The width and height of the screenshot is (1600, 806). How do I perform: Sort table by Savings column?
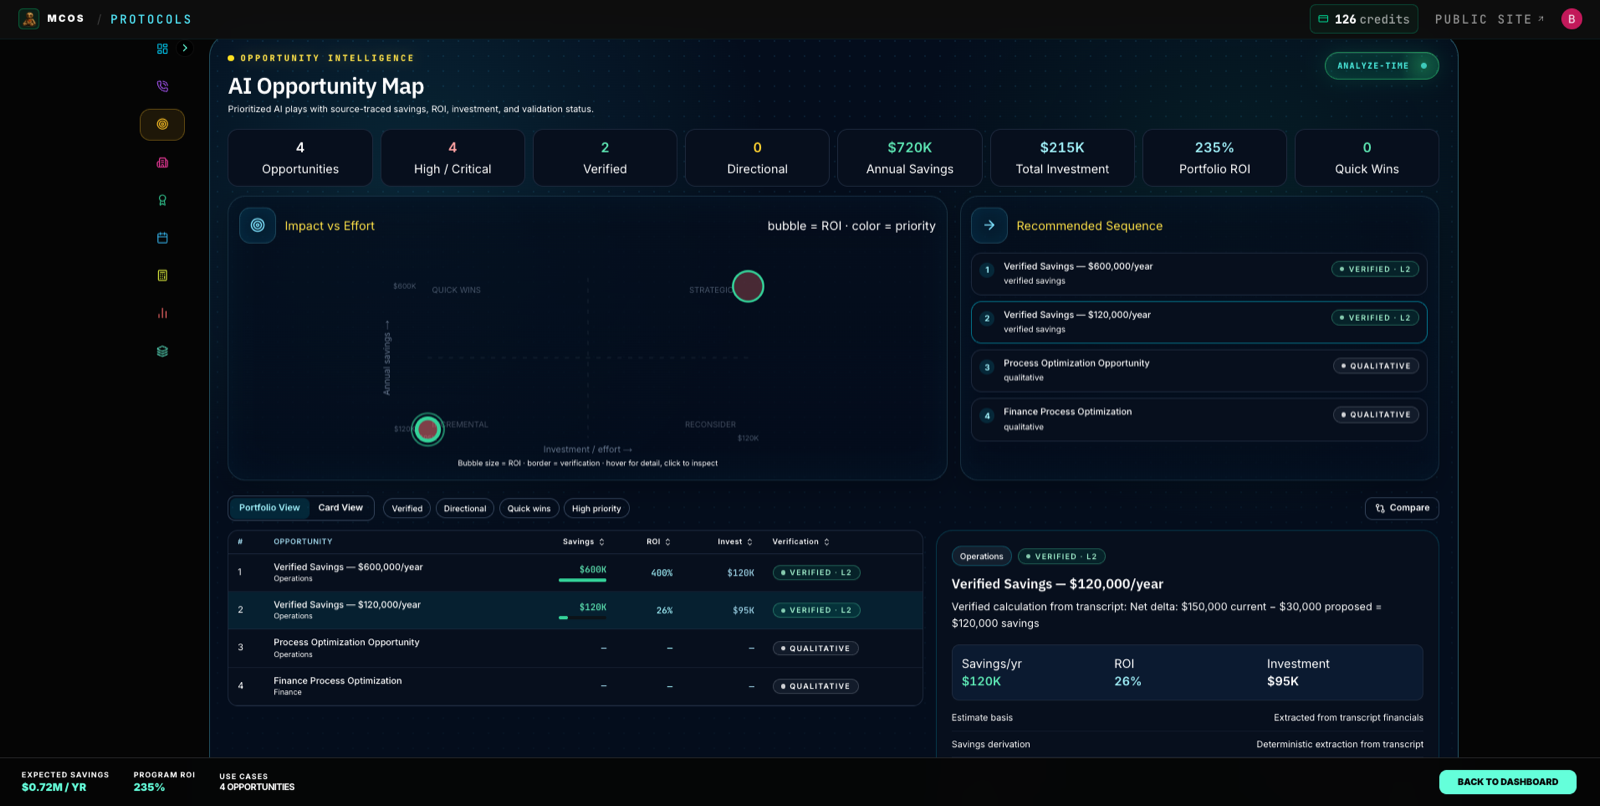(583, 542)
